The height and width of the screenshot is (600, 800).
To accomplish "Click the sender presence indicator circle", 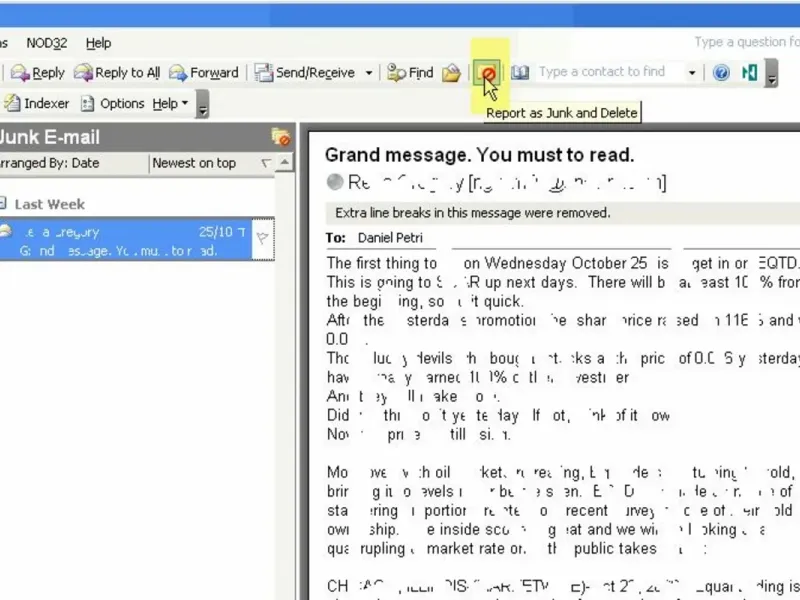I will click(335, 182).
